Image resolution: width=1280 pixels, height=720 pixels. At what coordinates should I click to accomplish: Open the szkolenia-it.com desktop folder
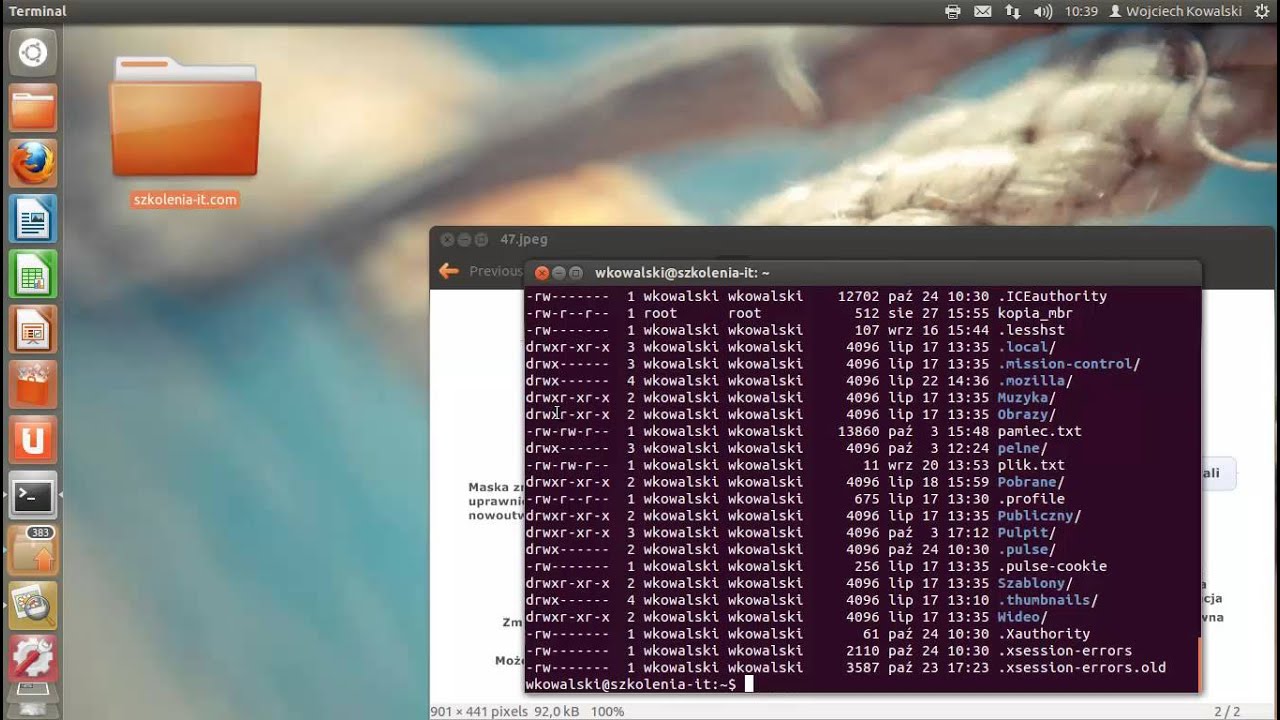(x=185, y=133)
